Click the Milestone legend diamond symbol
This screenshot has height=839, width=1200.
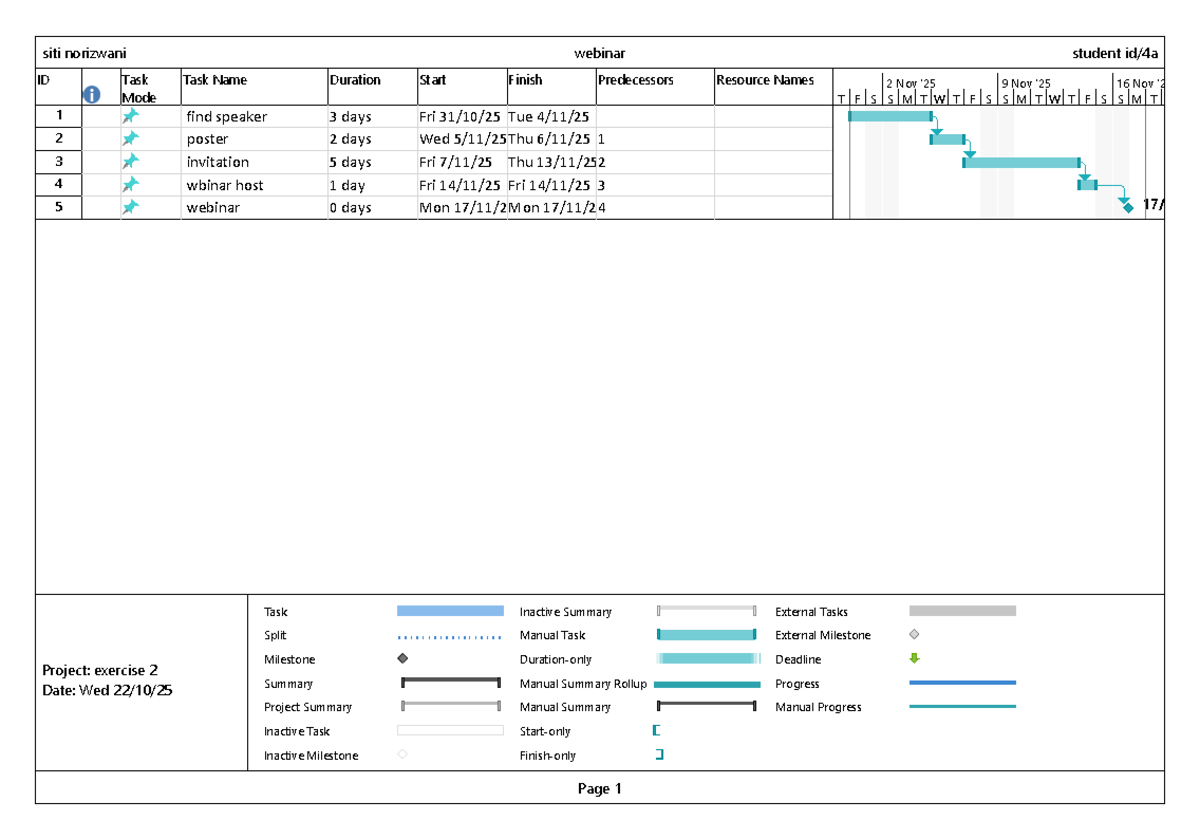pyautogui.click(x=402, y=659)
